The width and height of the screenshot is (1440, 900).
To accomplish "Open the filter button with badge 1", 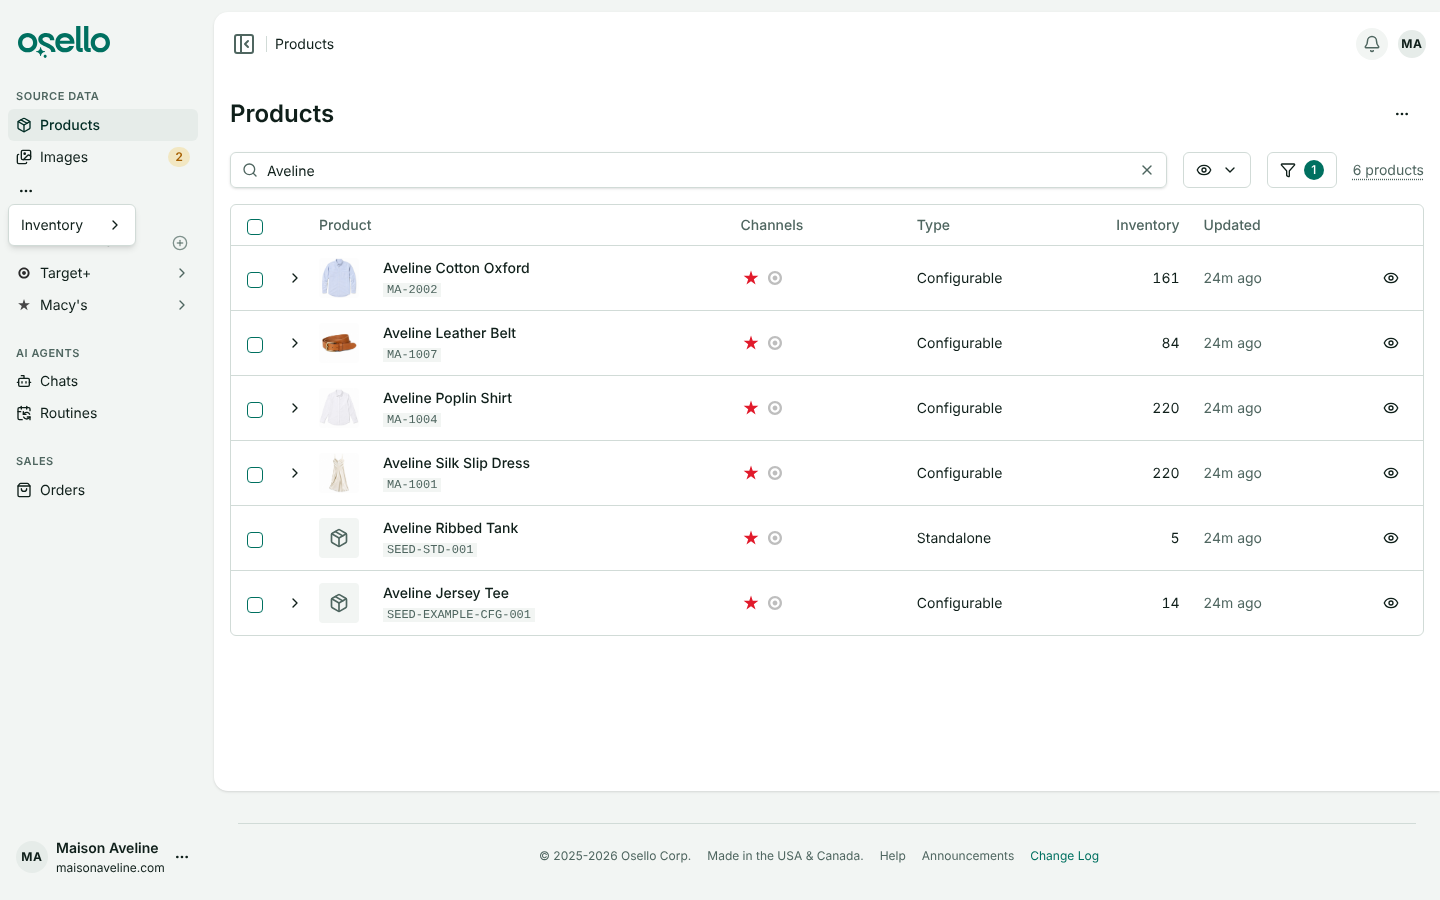I will (1302, 170).
